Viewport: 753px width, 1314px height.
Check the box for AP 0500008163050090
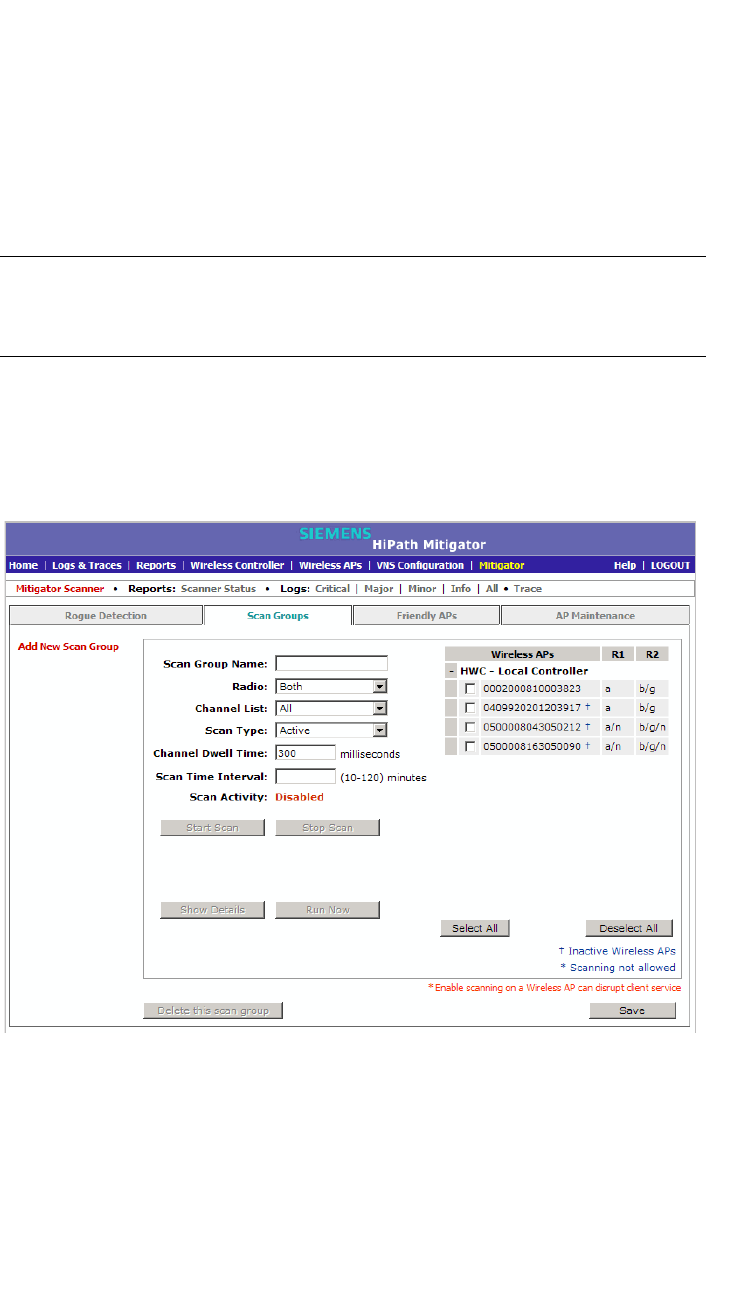[x=470, y=746]
